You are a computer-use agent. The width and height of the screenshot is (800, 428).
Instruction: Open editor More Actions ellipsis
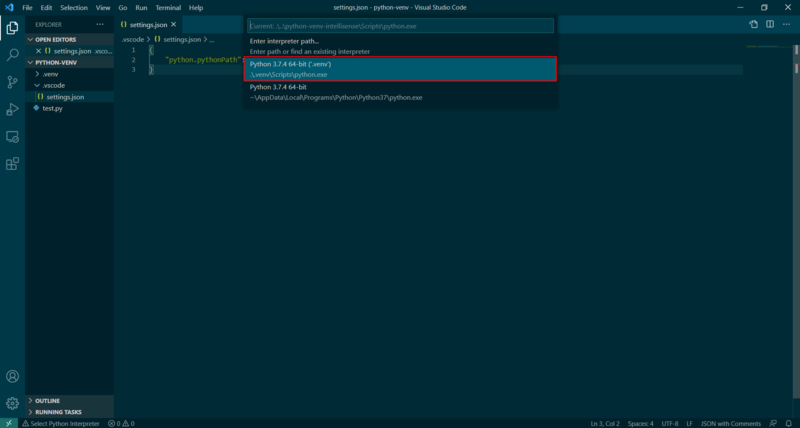pos(786,24)
